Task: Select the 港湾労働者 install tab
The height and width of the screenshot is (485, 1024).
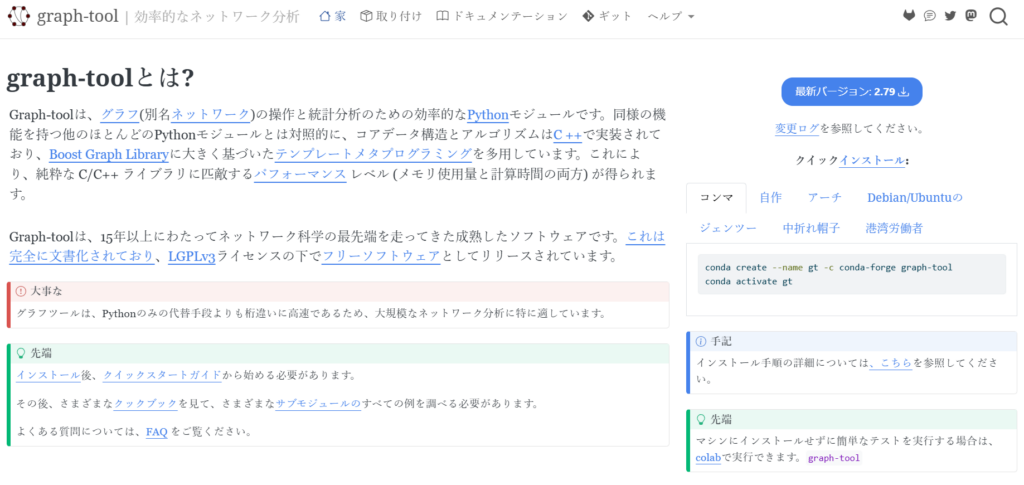Action: pyautogui.click(x=894, y=228)
